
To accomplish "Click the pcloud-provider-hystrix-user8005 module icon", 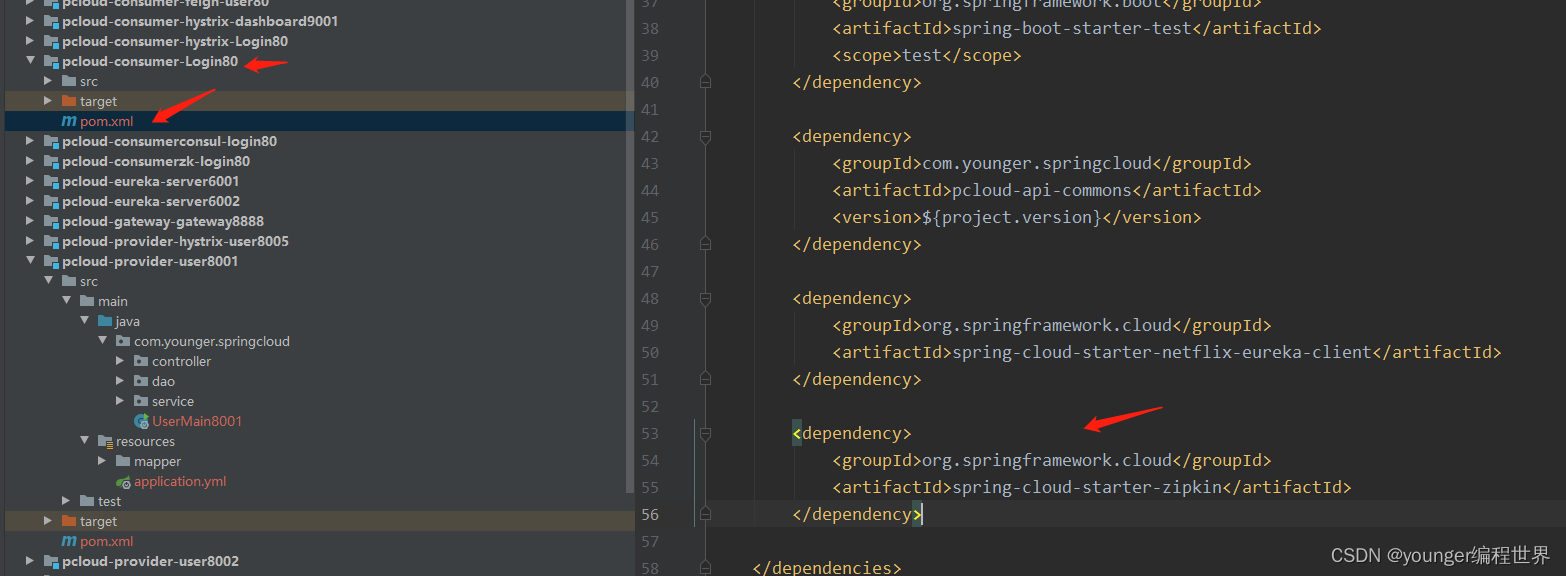I will pyautogui.click(x=51, y=241).
